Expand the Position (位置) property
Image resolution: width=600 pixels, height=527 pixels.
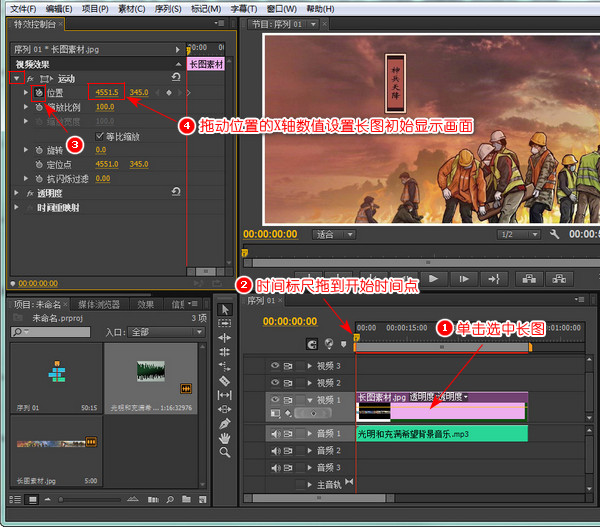(26, 92)
